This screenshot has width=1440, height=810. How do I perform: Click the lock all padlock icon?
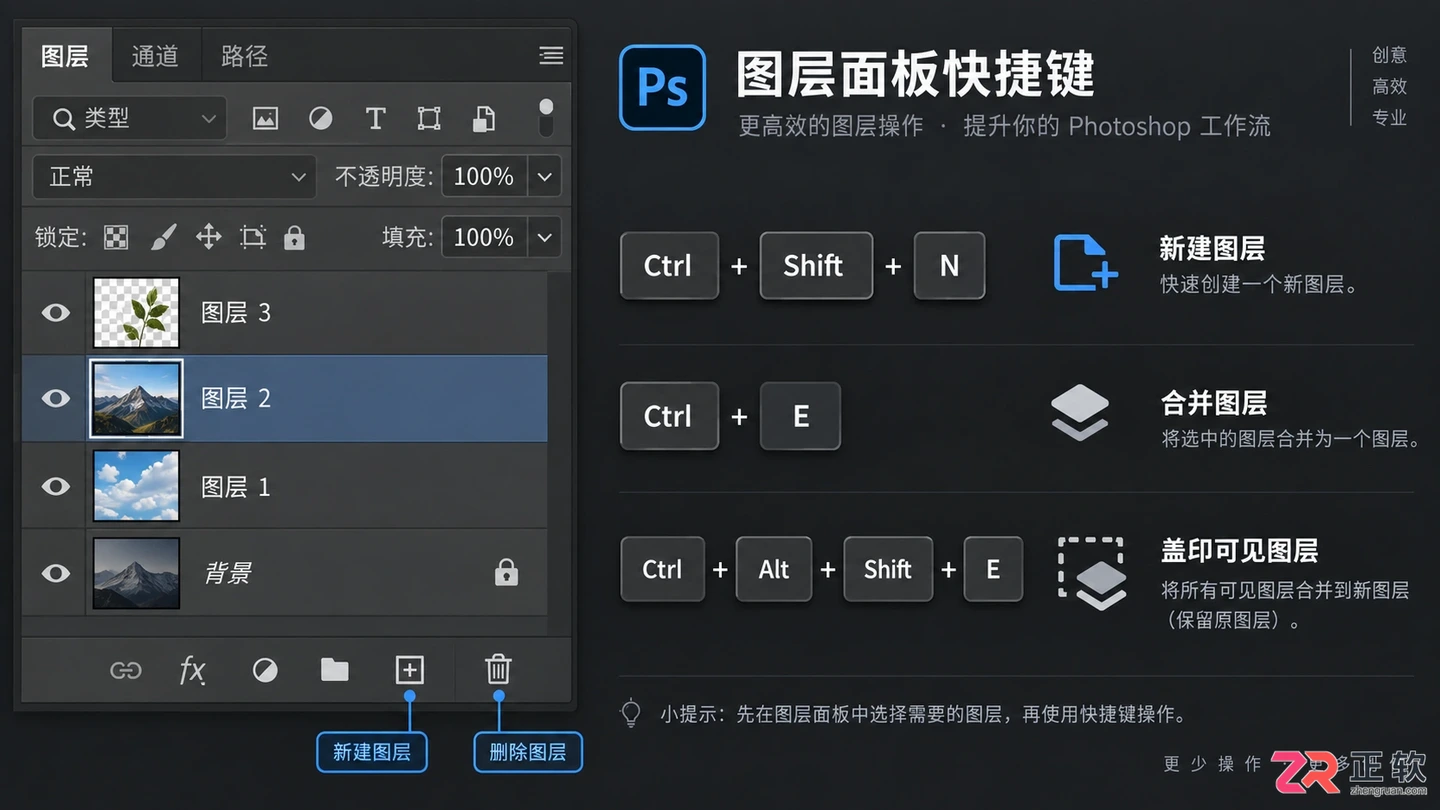click(294, 237)
